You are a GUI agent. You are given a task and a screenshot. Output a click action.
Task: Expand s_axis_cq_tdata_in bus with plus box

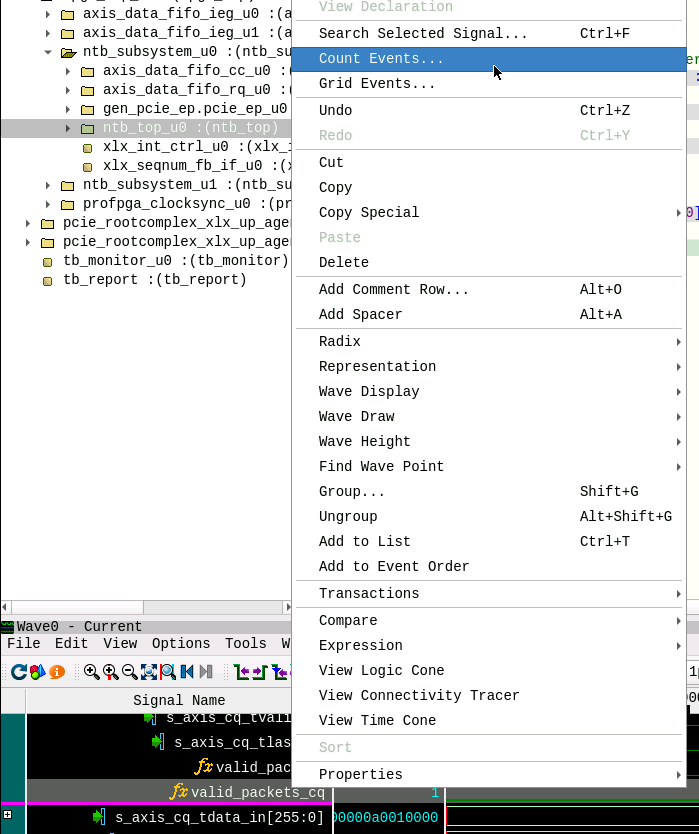click(8, 816)
